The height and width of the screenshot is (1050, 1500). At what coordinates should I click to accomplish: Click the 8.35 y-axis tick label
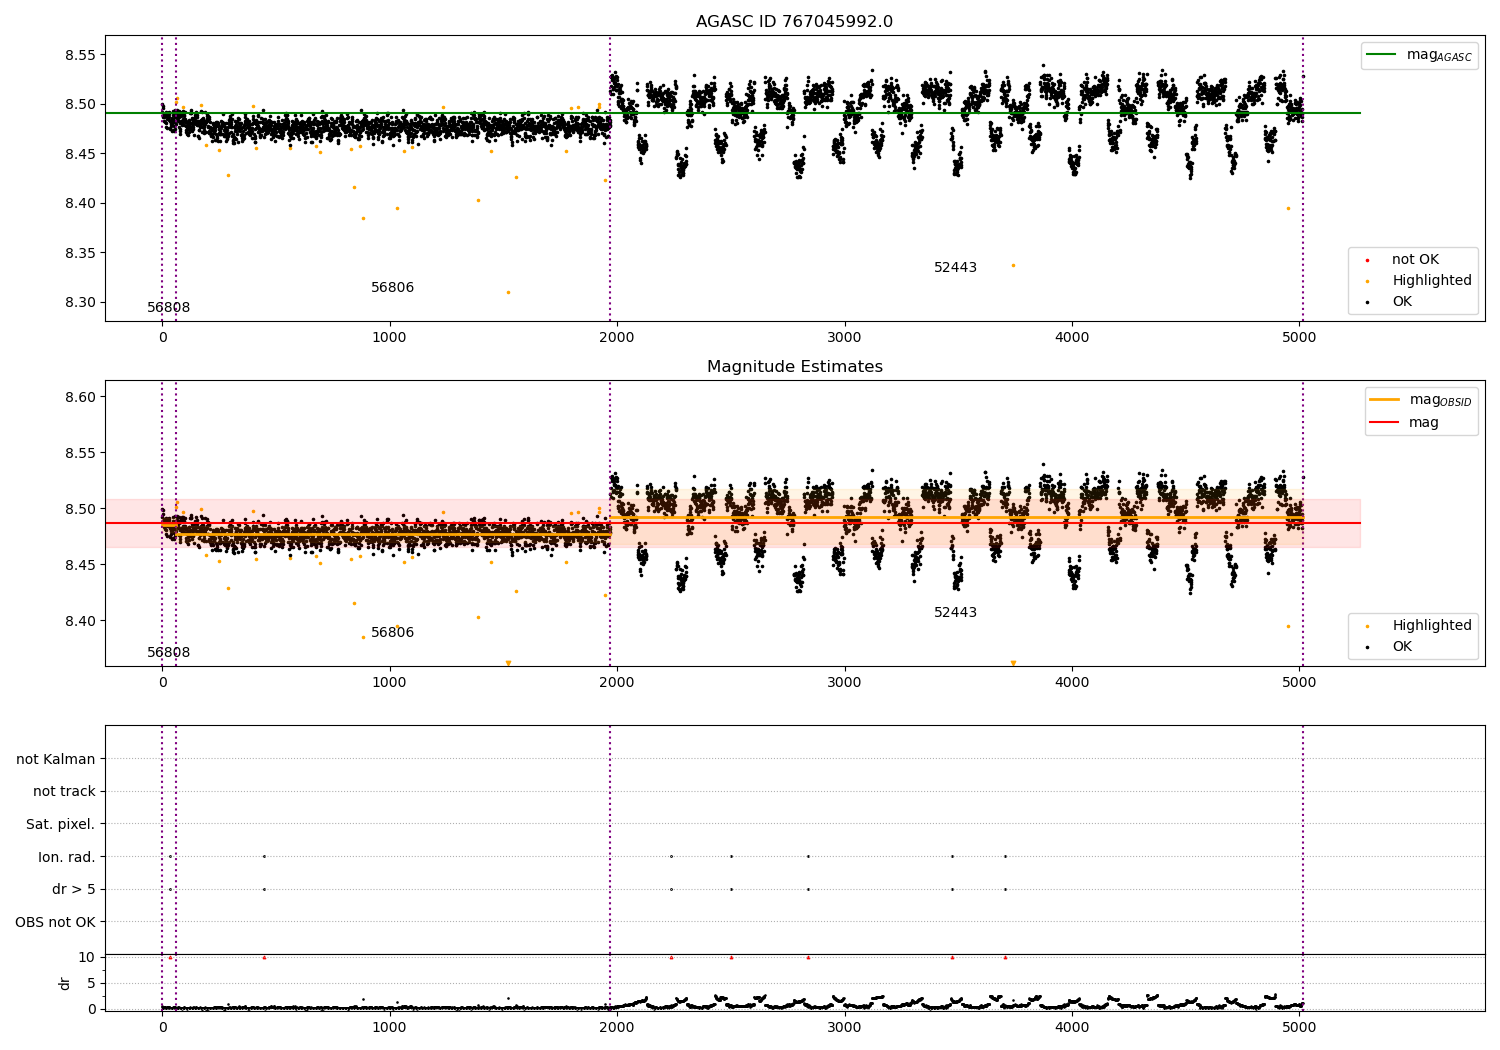pyautogui.click(x=79, y=253)
